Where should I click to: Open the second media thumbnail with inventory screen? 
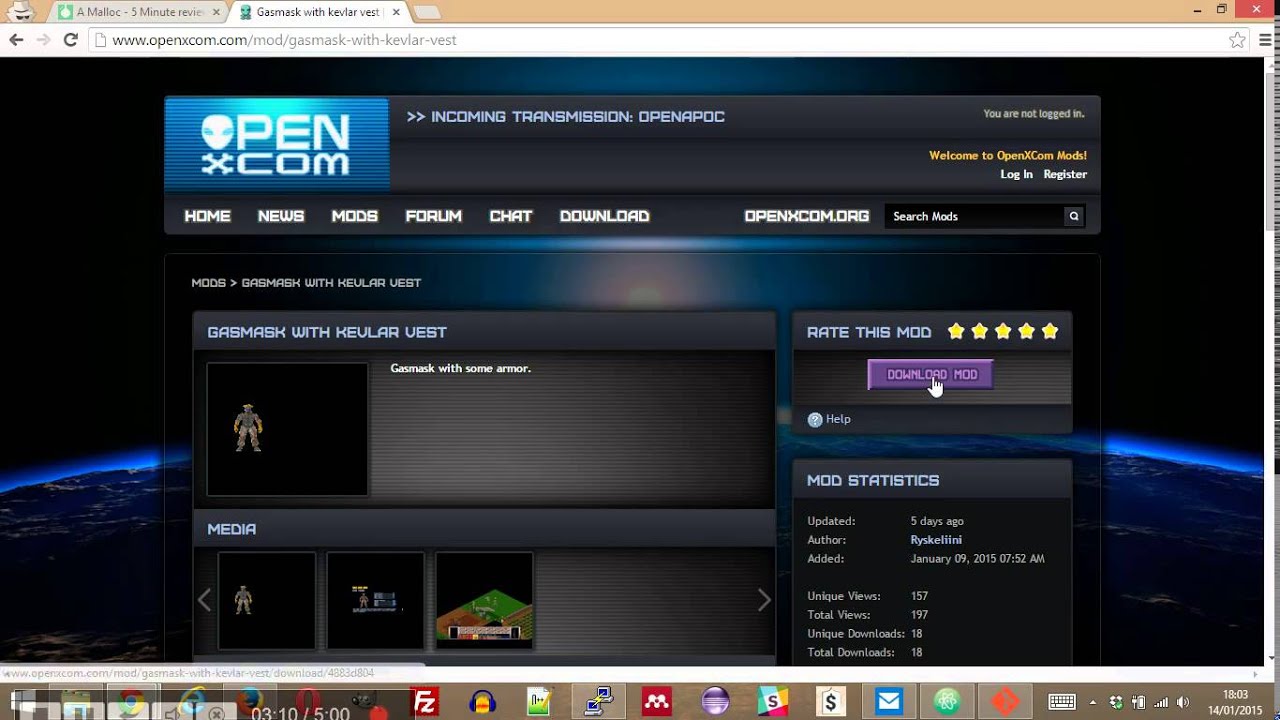pos(376,600)
